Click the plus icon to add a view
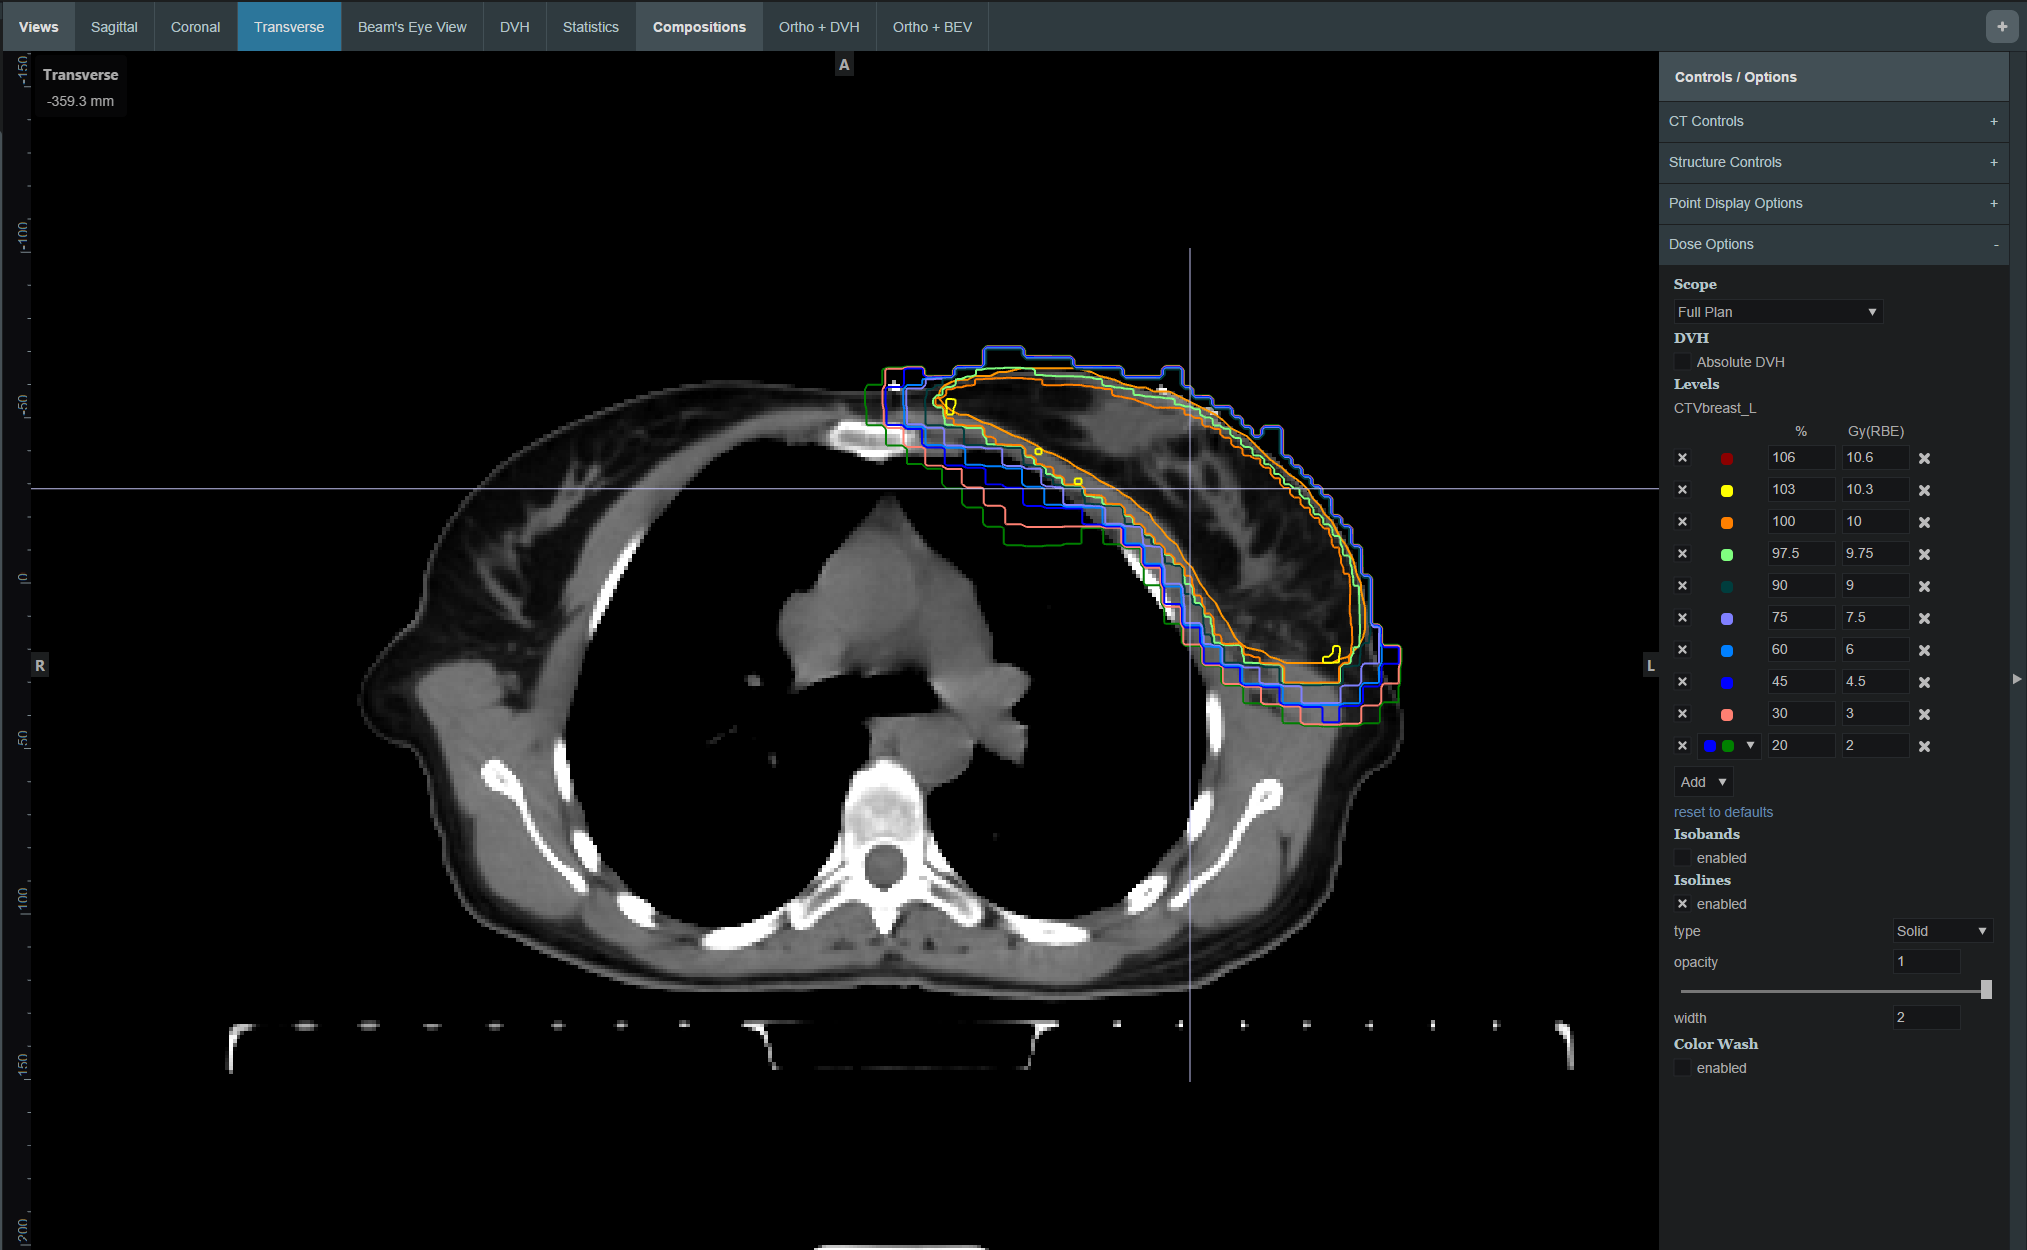Screen dimensions: 2027x1250 click(2001, 27)
